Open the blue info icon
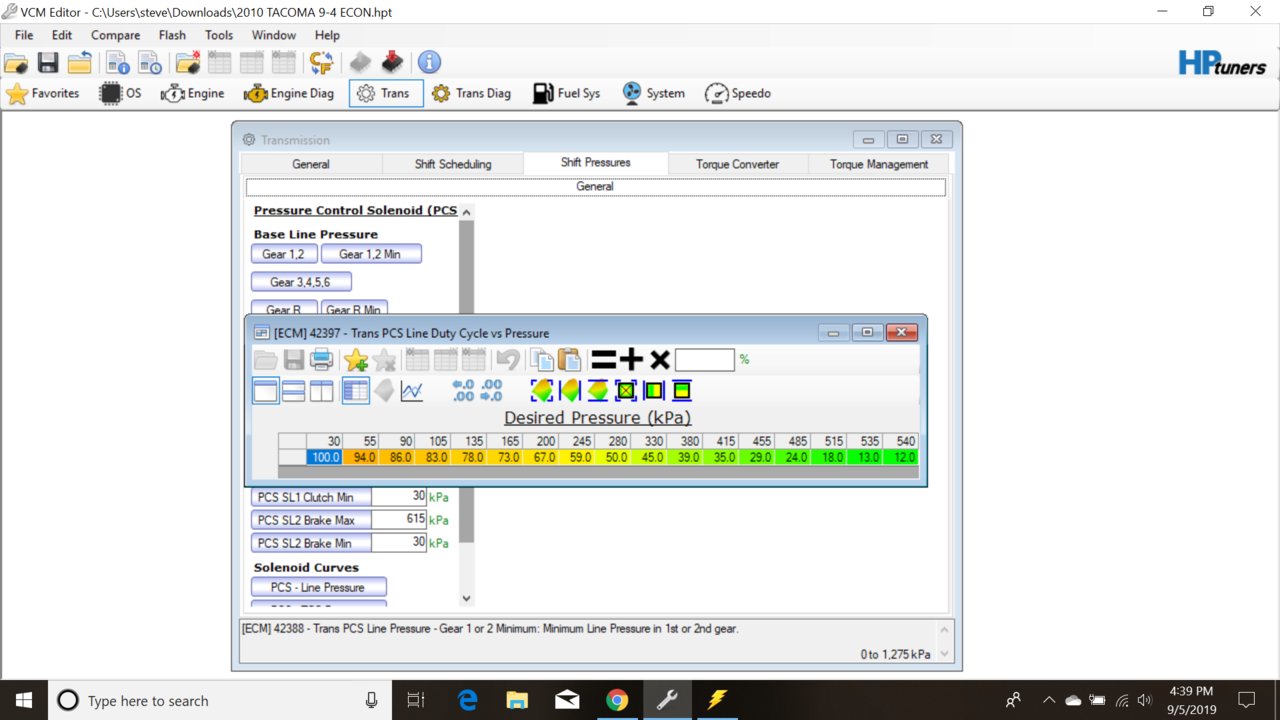This screenshot has width=1280, height=720. 429,63
